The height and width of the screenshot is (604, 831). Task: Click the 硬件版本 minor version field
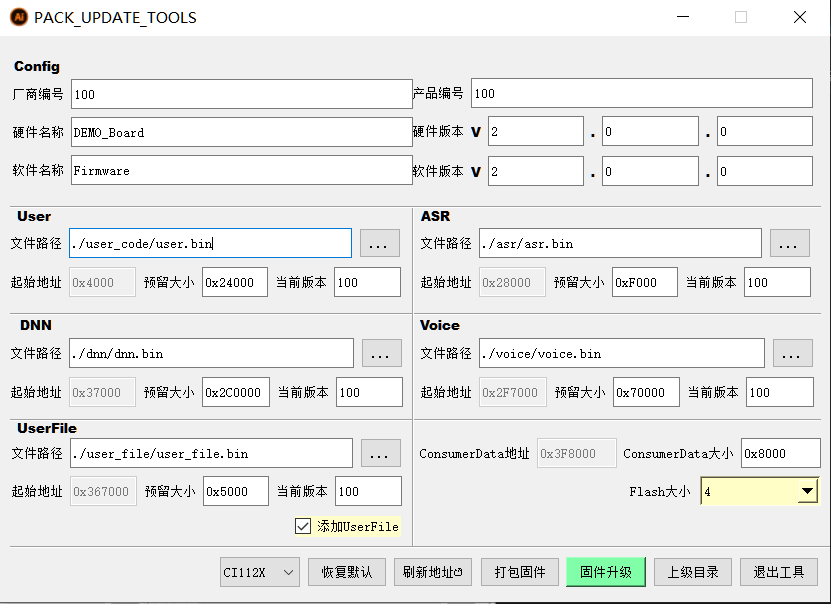pyautogui.click(x=650, y=131)
